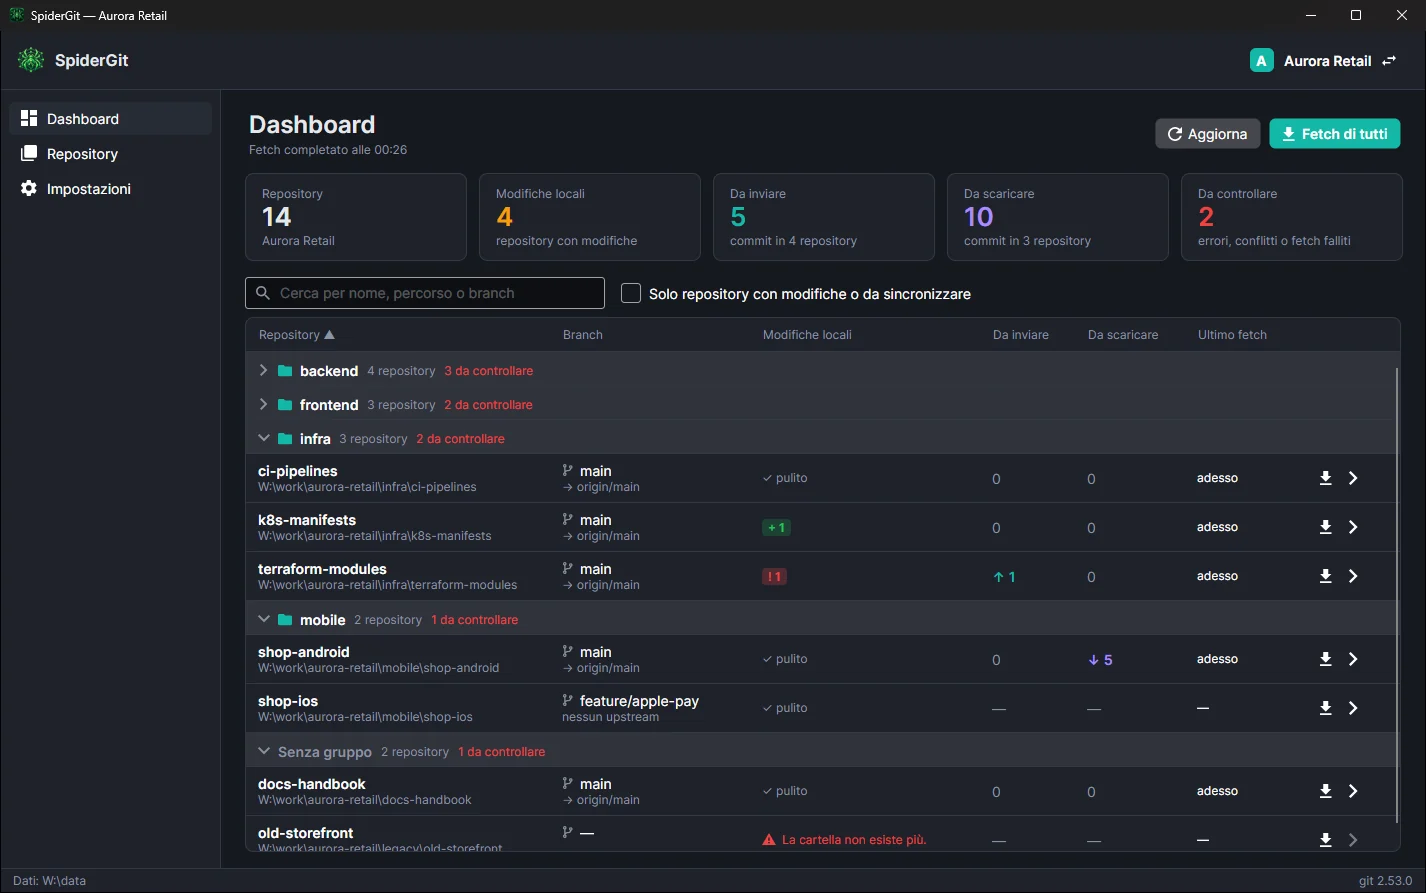The width and height of the screenshot is (1426, 893).
Task: Open terraform-modules details with arrow icon
Action: click(x=1353, y=576)
